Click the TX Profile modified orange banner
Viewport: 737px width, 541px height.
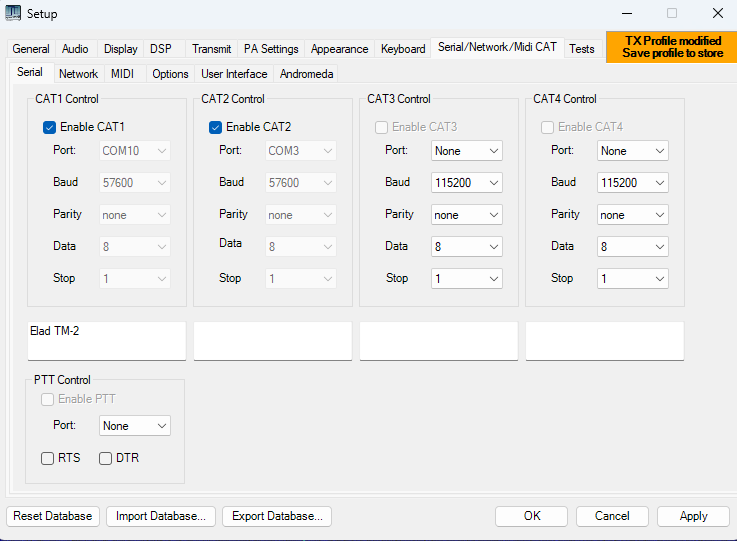[x=671, y=47]
